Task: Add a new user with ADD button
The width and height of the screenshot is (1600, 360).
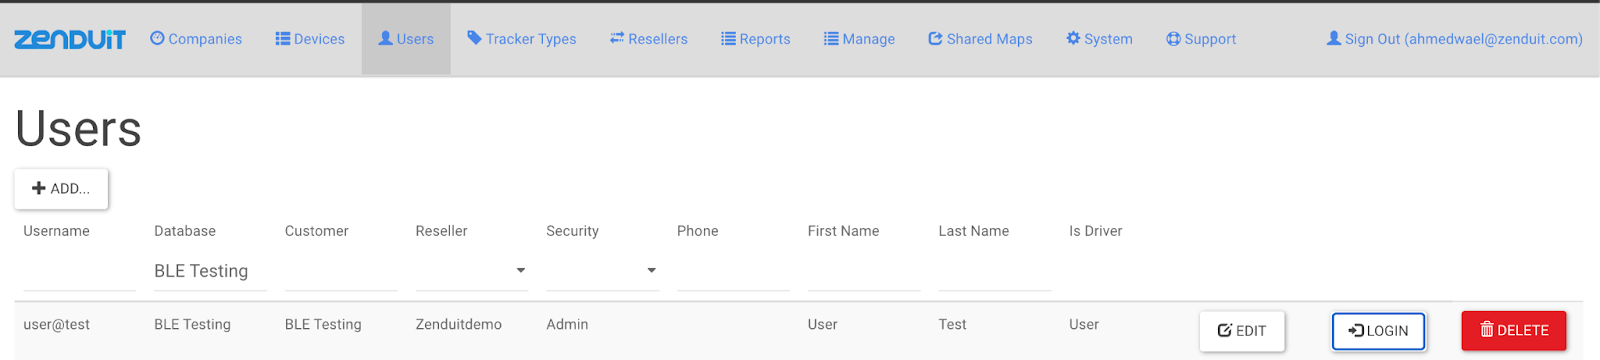Action: point(61,188)
